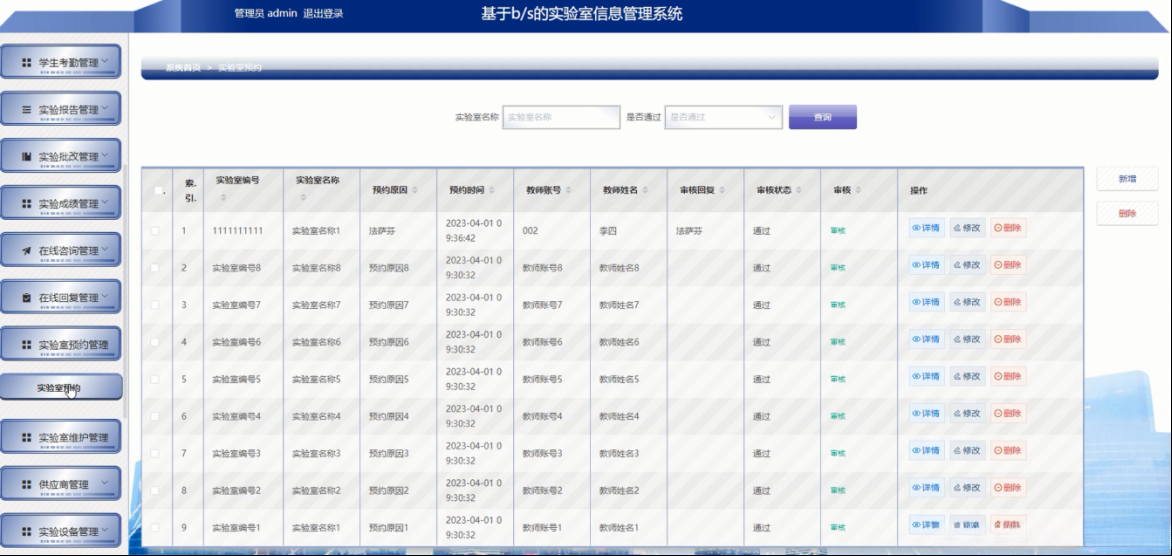Open the 是否通过 dropdown filter
The image size is (1172, 556).
pyautogui.click(x=724, y=117)
